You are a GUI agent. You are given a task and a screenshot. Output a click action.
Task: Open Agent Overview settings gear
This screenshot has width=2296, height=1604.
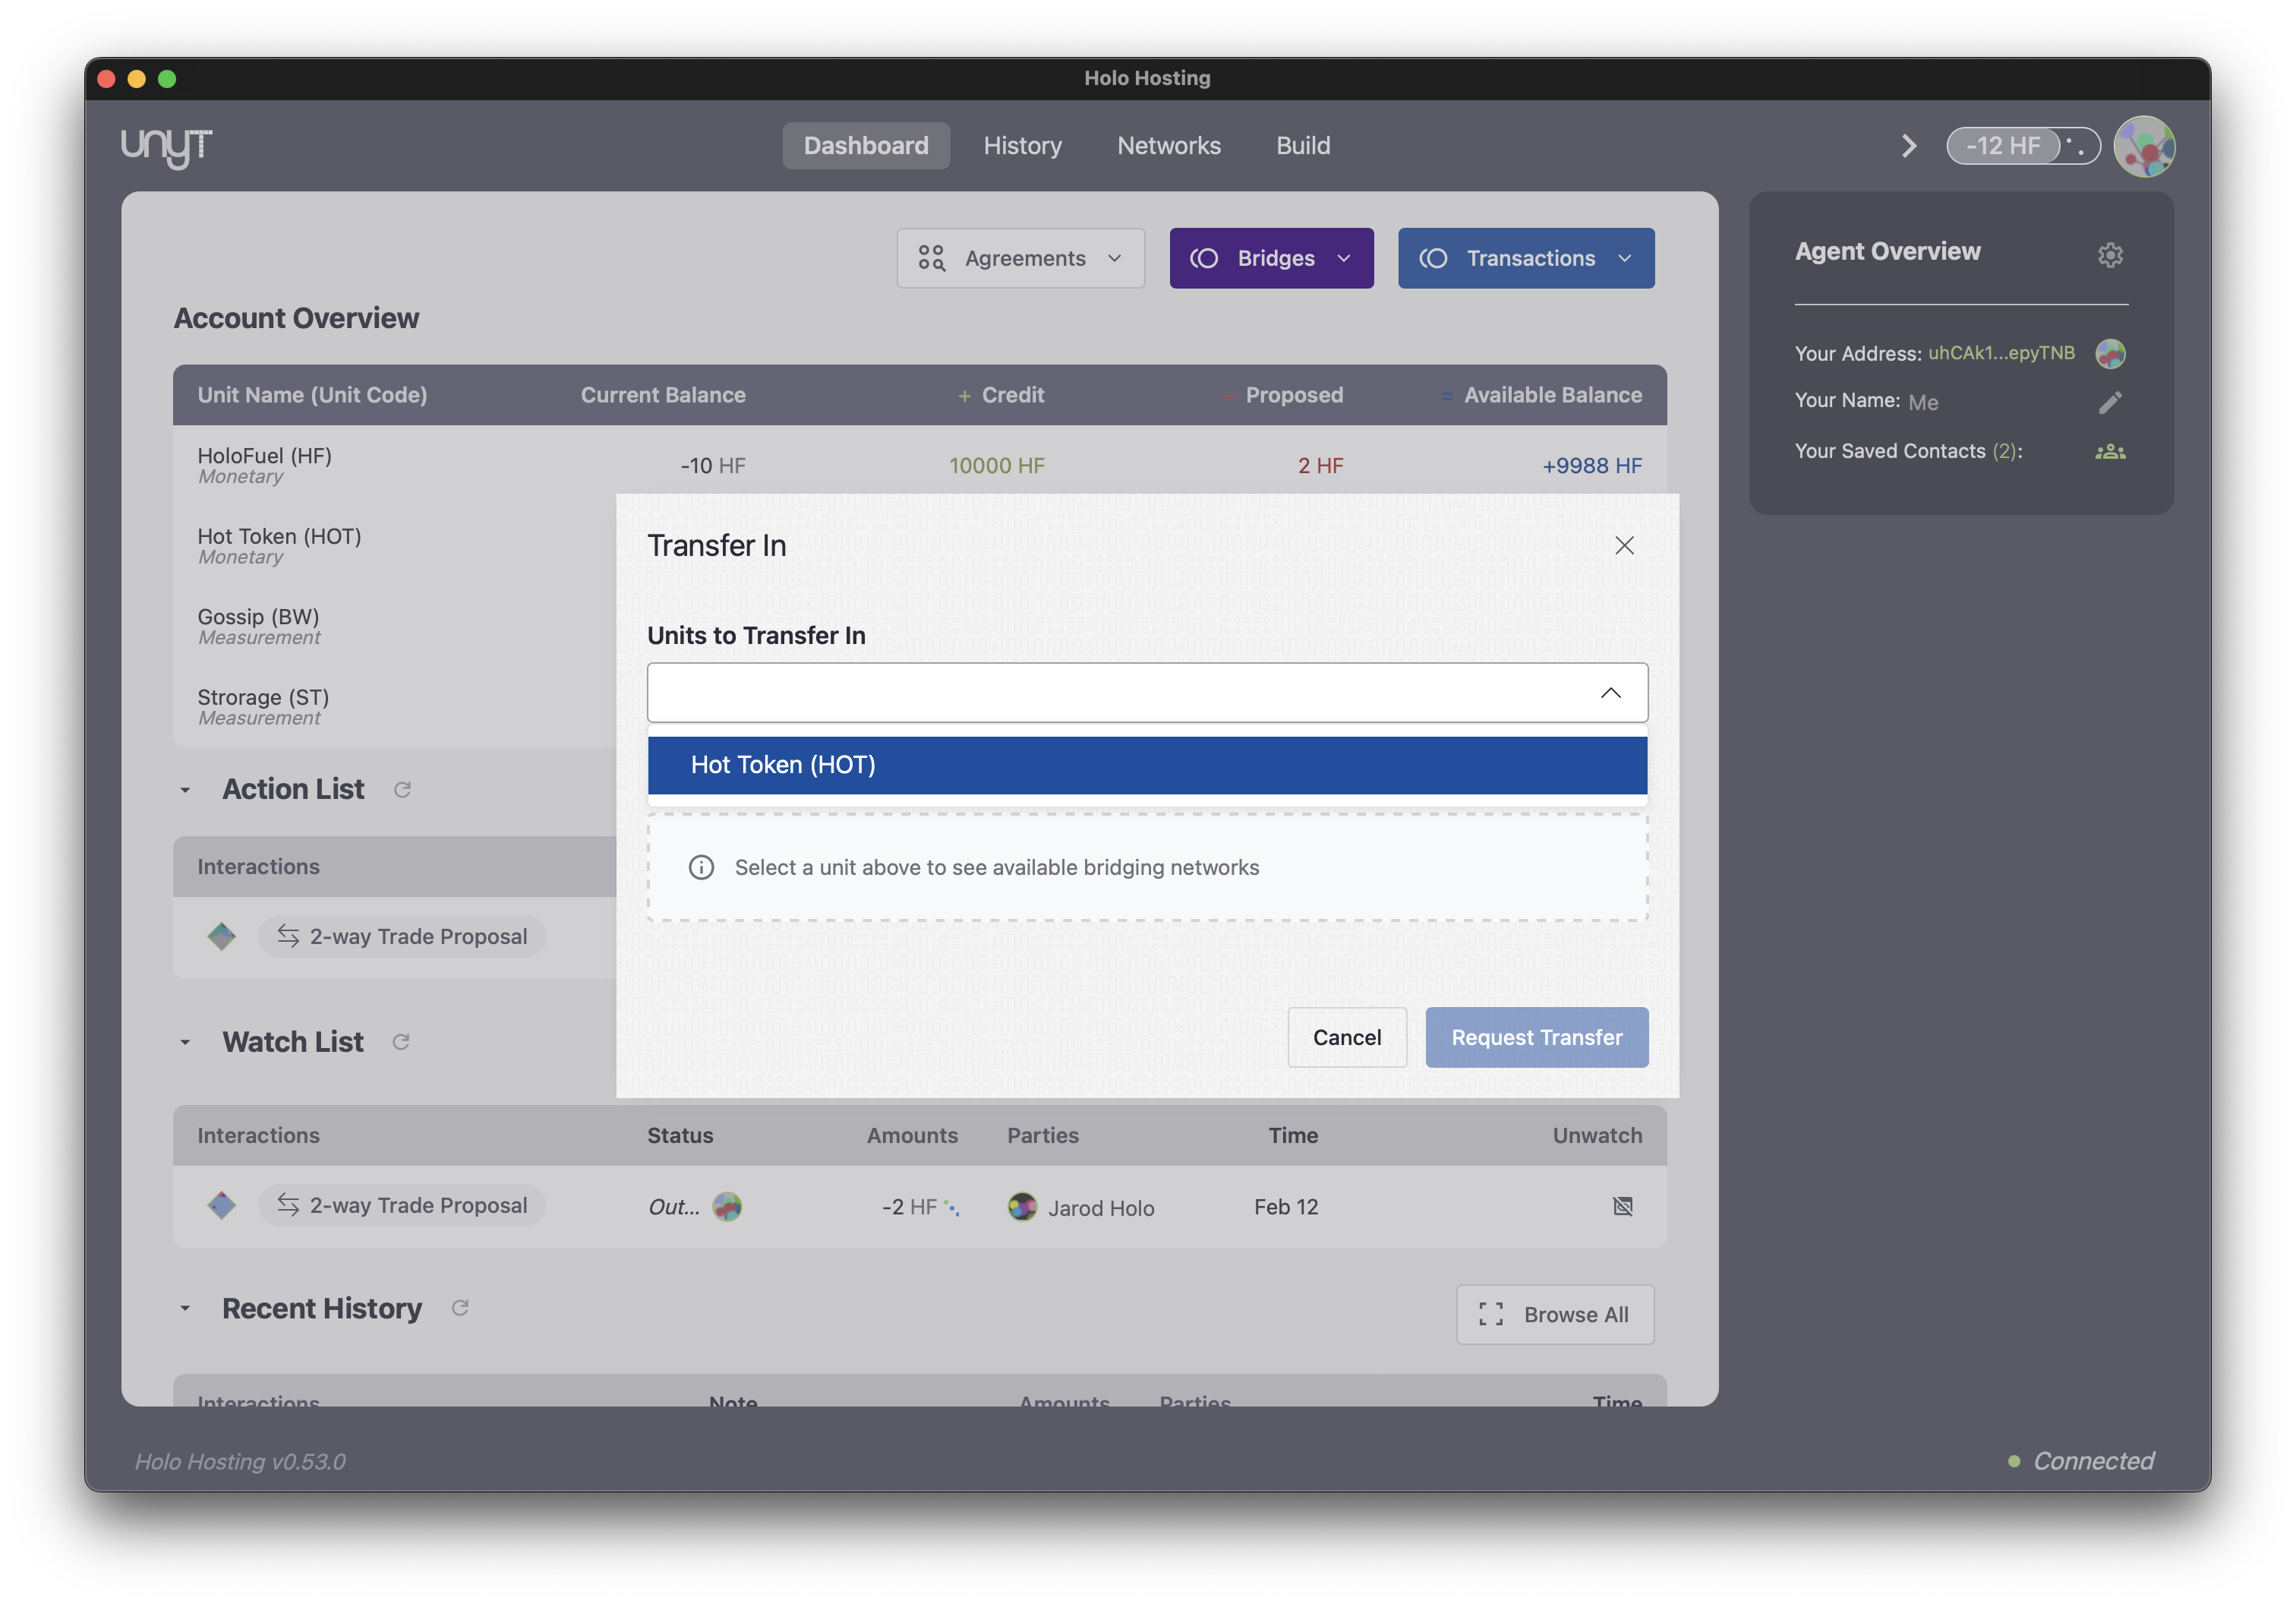[2109, 255]
